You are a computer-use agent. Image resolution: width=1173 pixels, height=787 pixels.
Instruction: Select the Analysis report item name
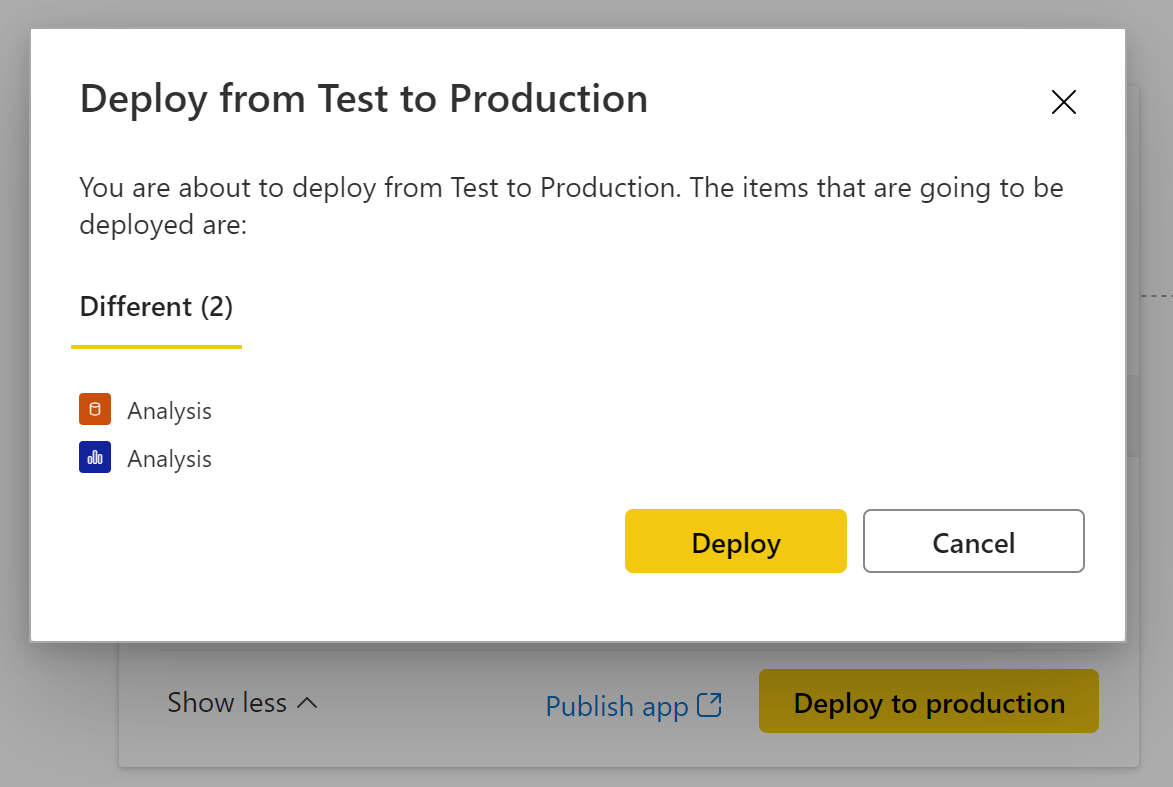(x=169, y=459)
